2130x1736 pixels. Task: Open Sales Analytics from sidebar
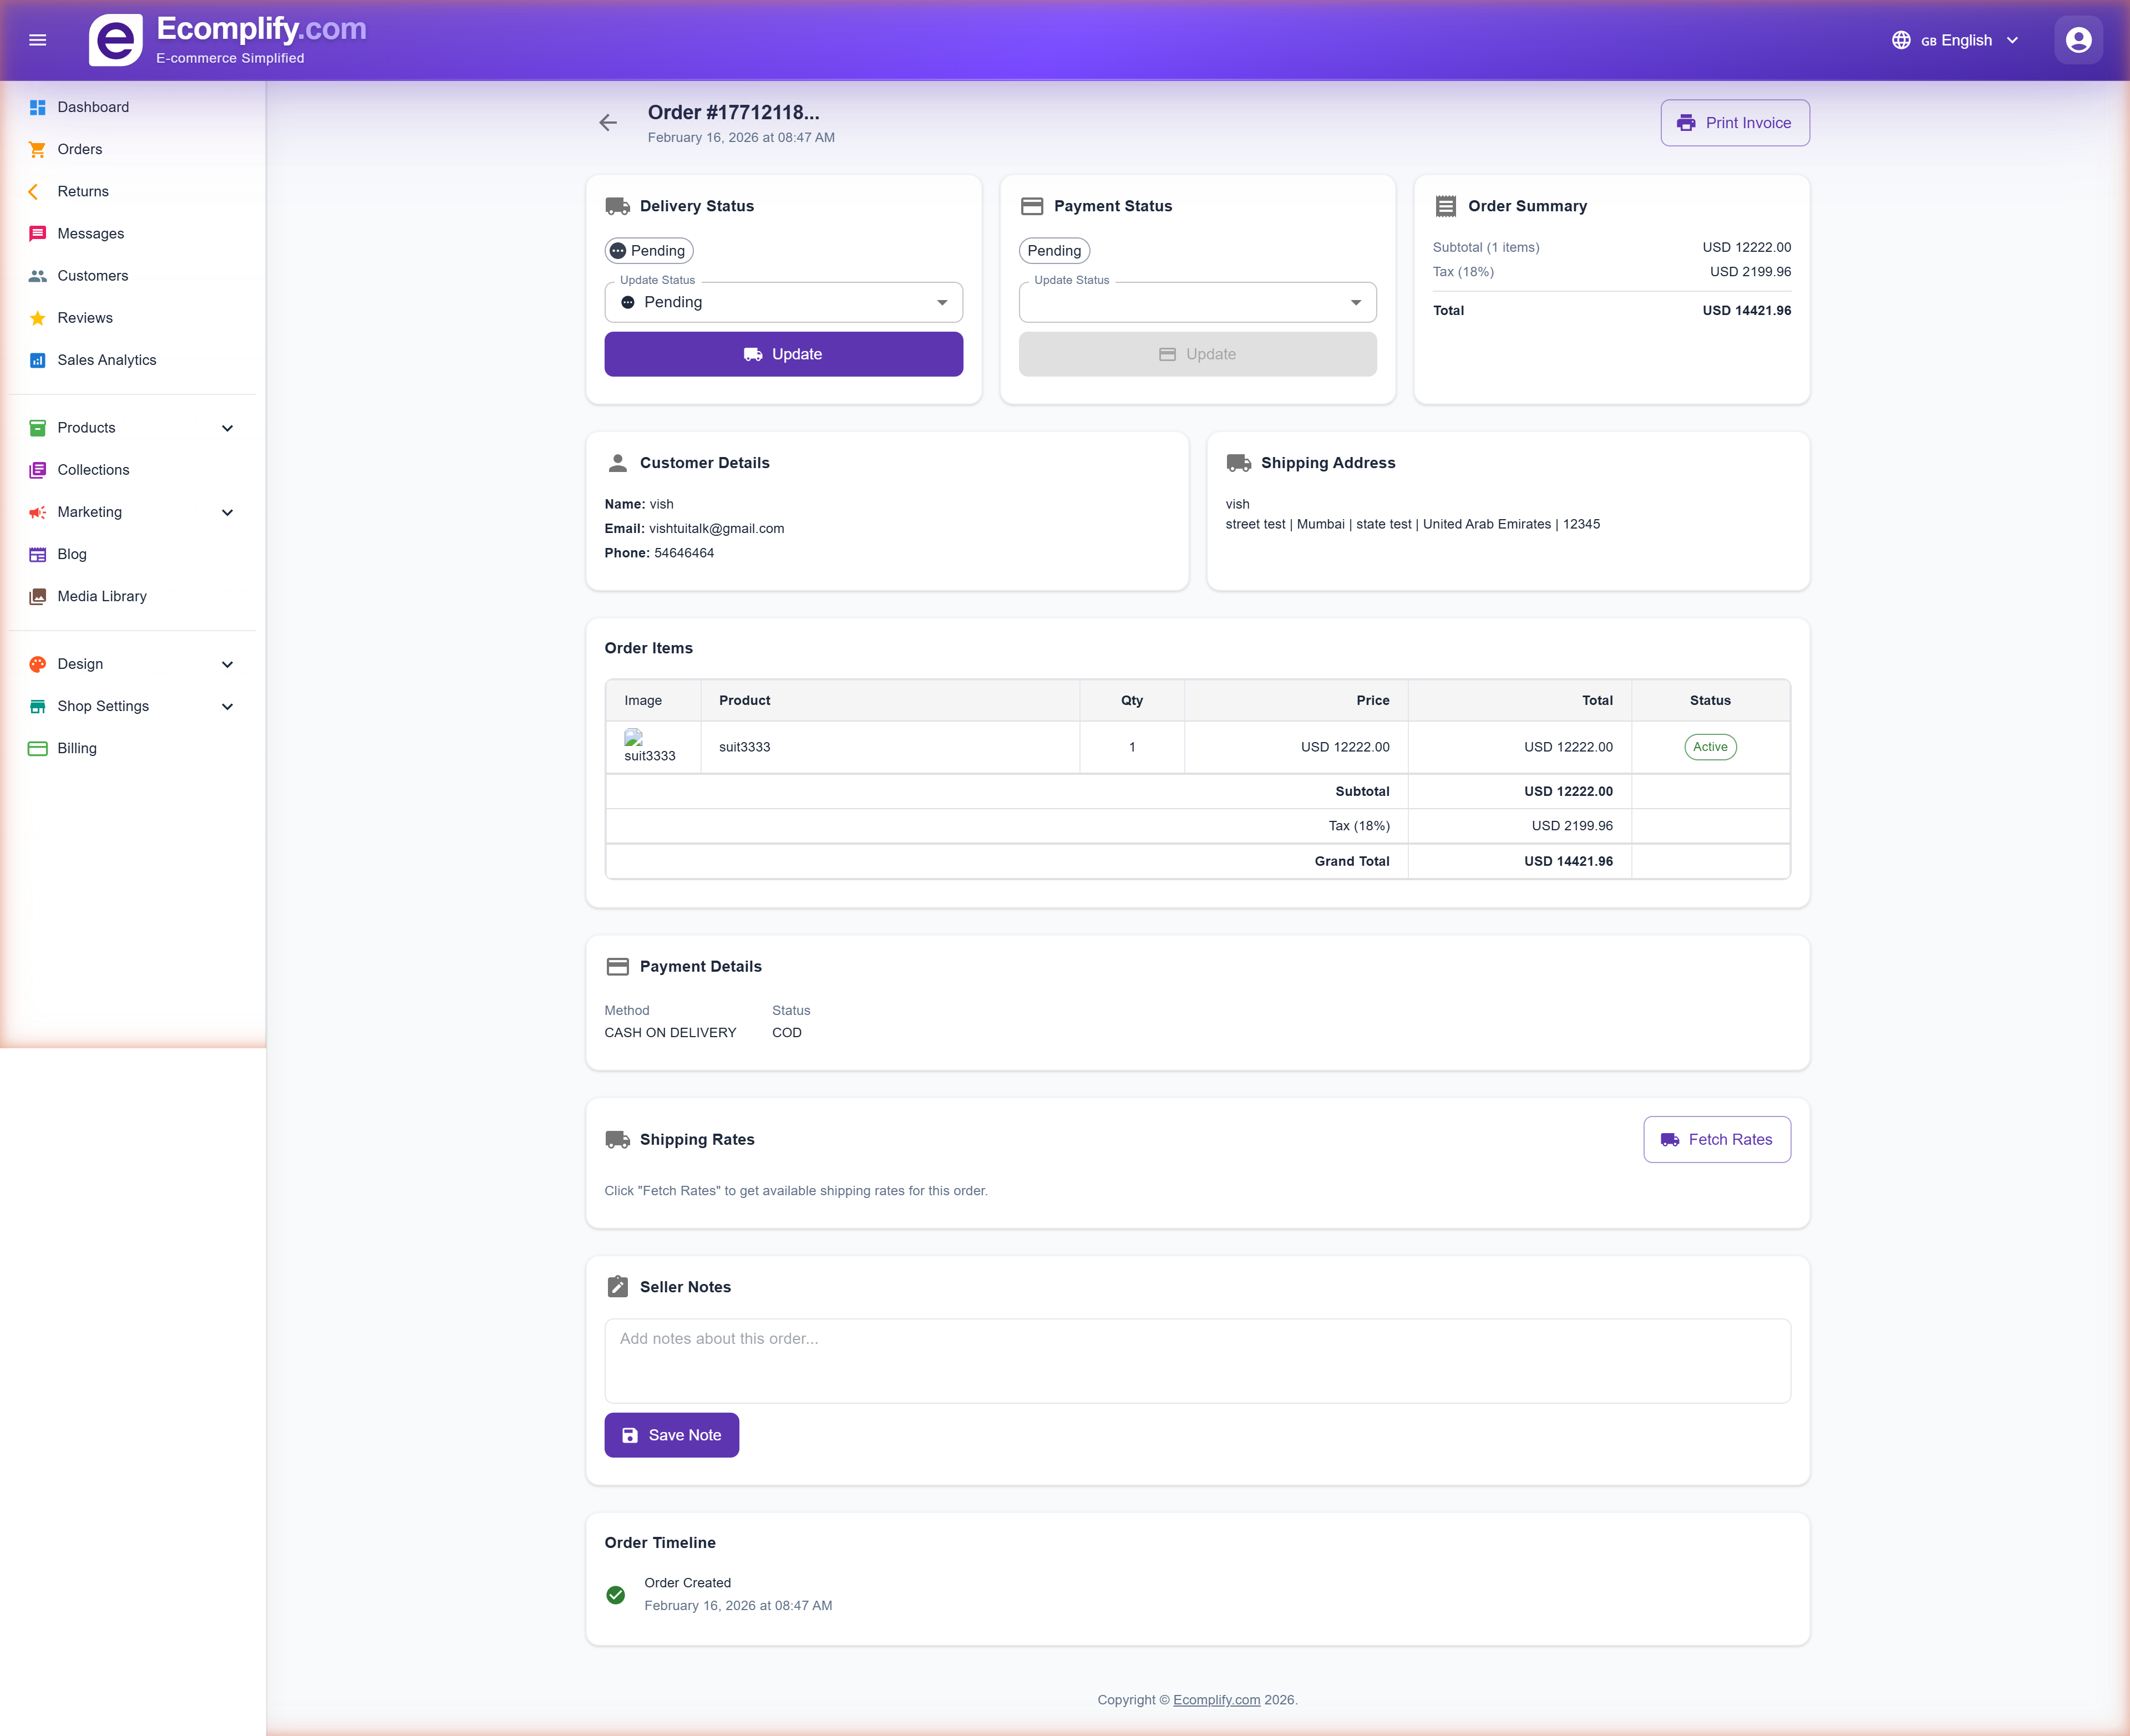(x=106, y=360)
